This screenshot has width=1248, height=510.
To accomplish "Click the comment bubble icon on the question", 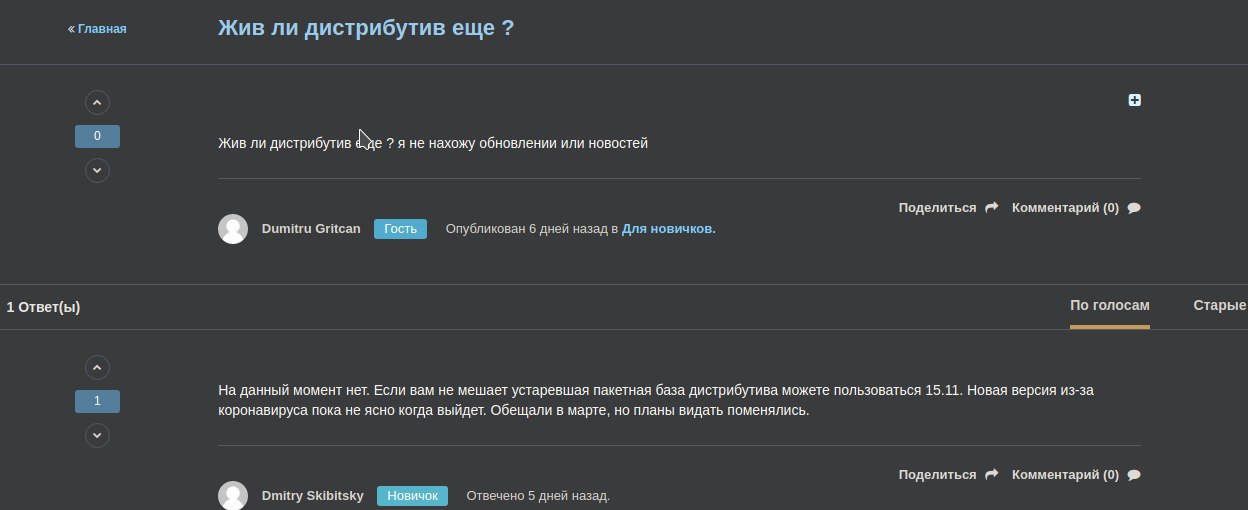I will (1134, 208).
